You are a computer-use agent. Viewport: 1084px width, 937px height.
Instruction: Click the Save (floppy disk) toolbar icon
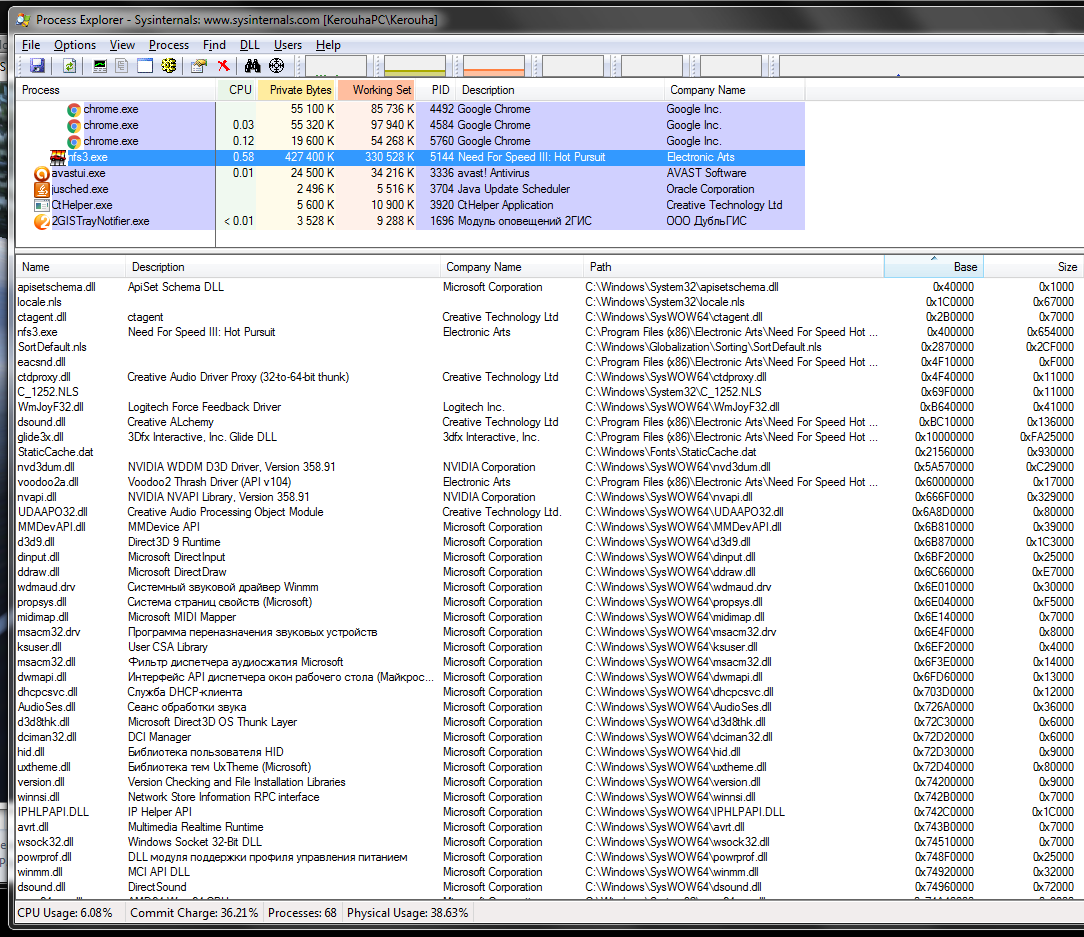(x=37, y=66)
